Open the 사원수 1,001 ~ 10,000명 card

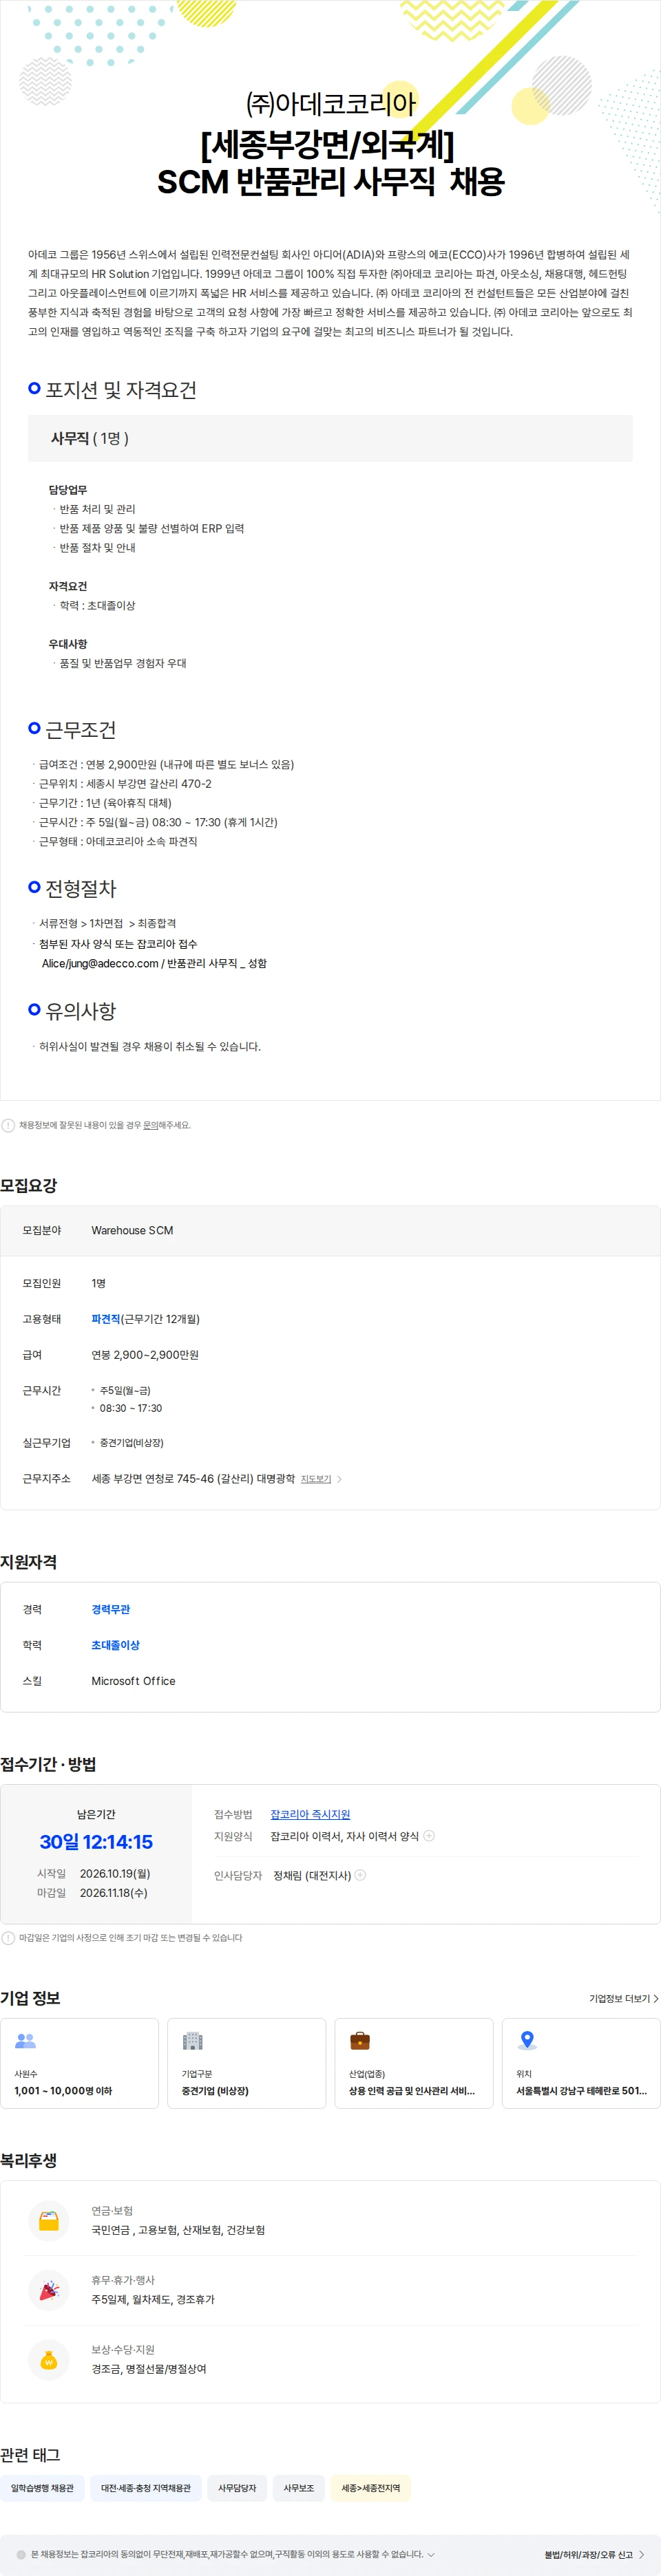click(x=80, y=2063)
